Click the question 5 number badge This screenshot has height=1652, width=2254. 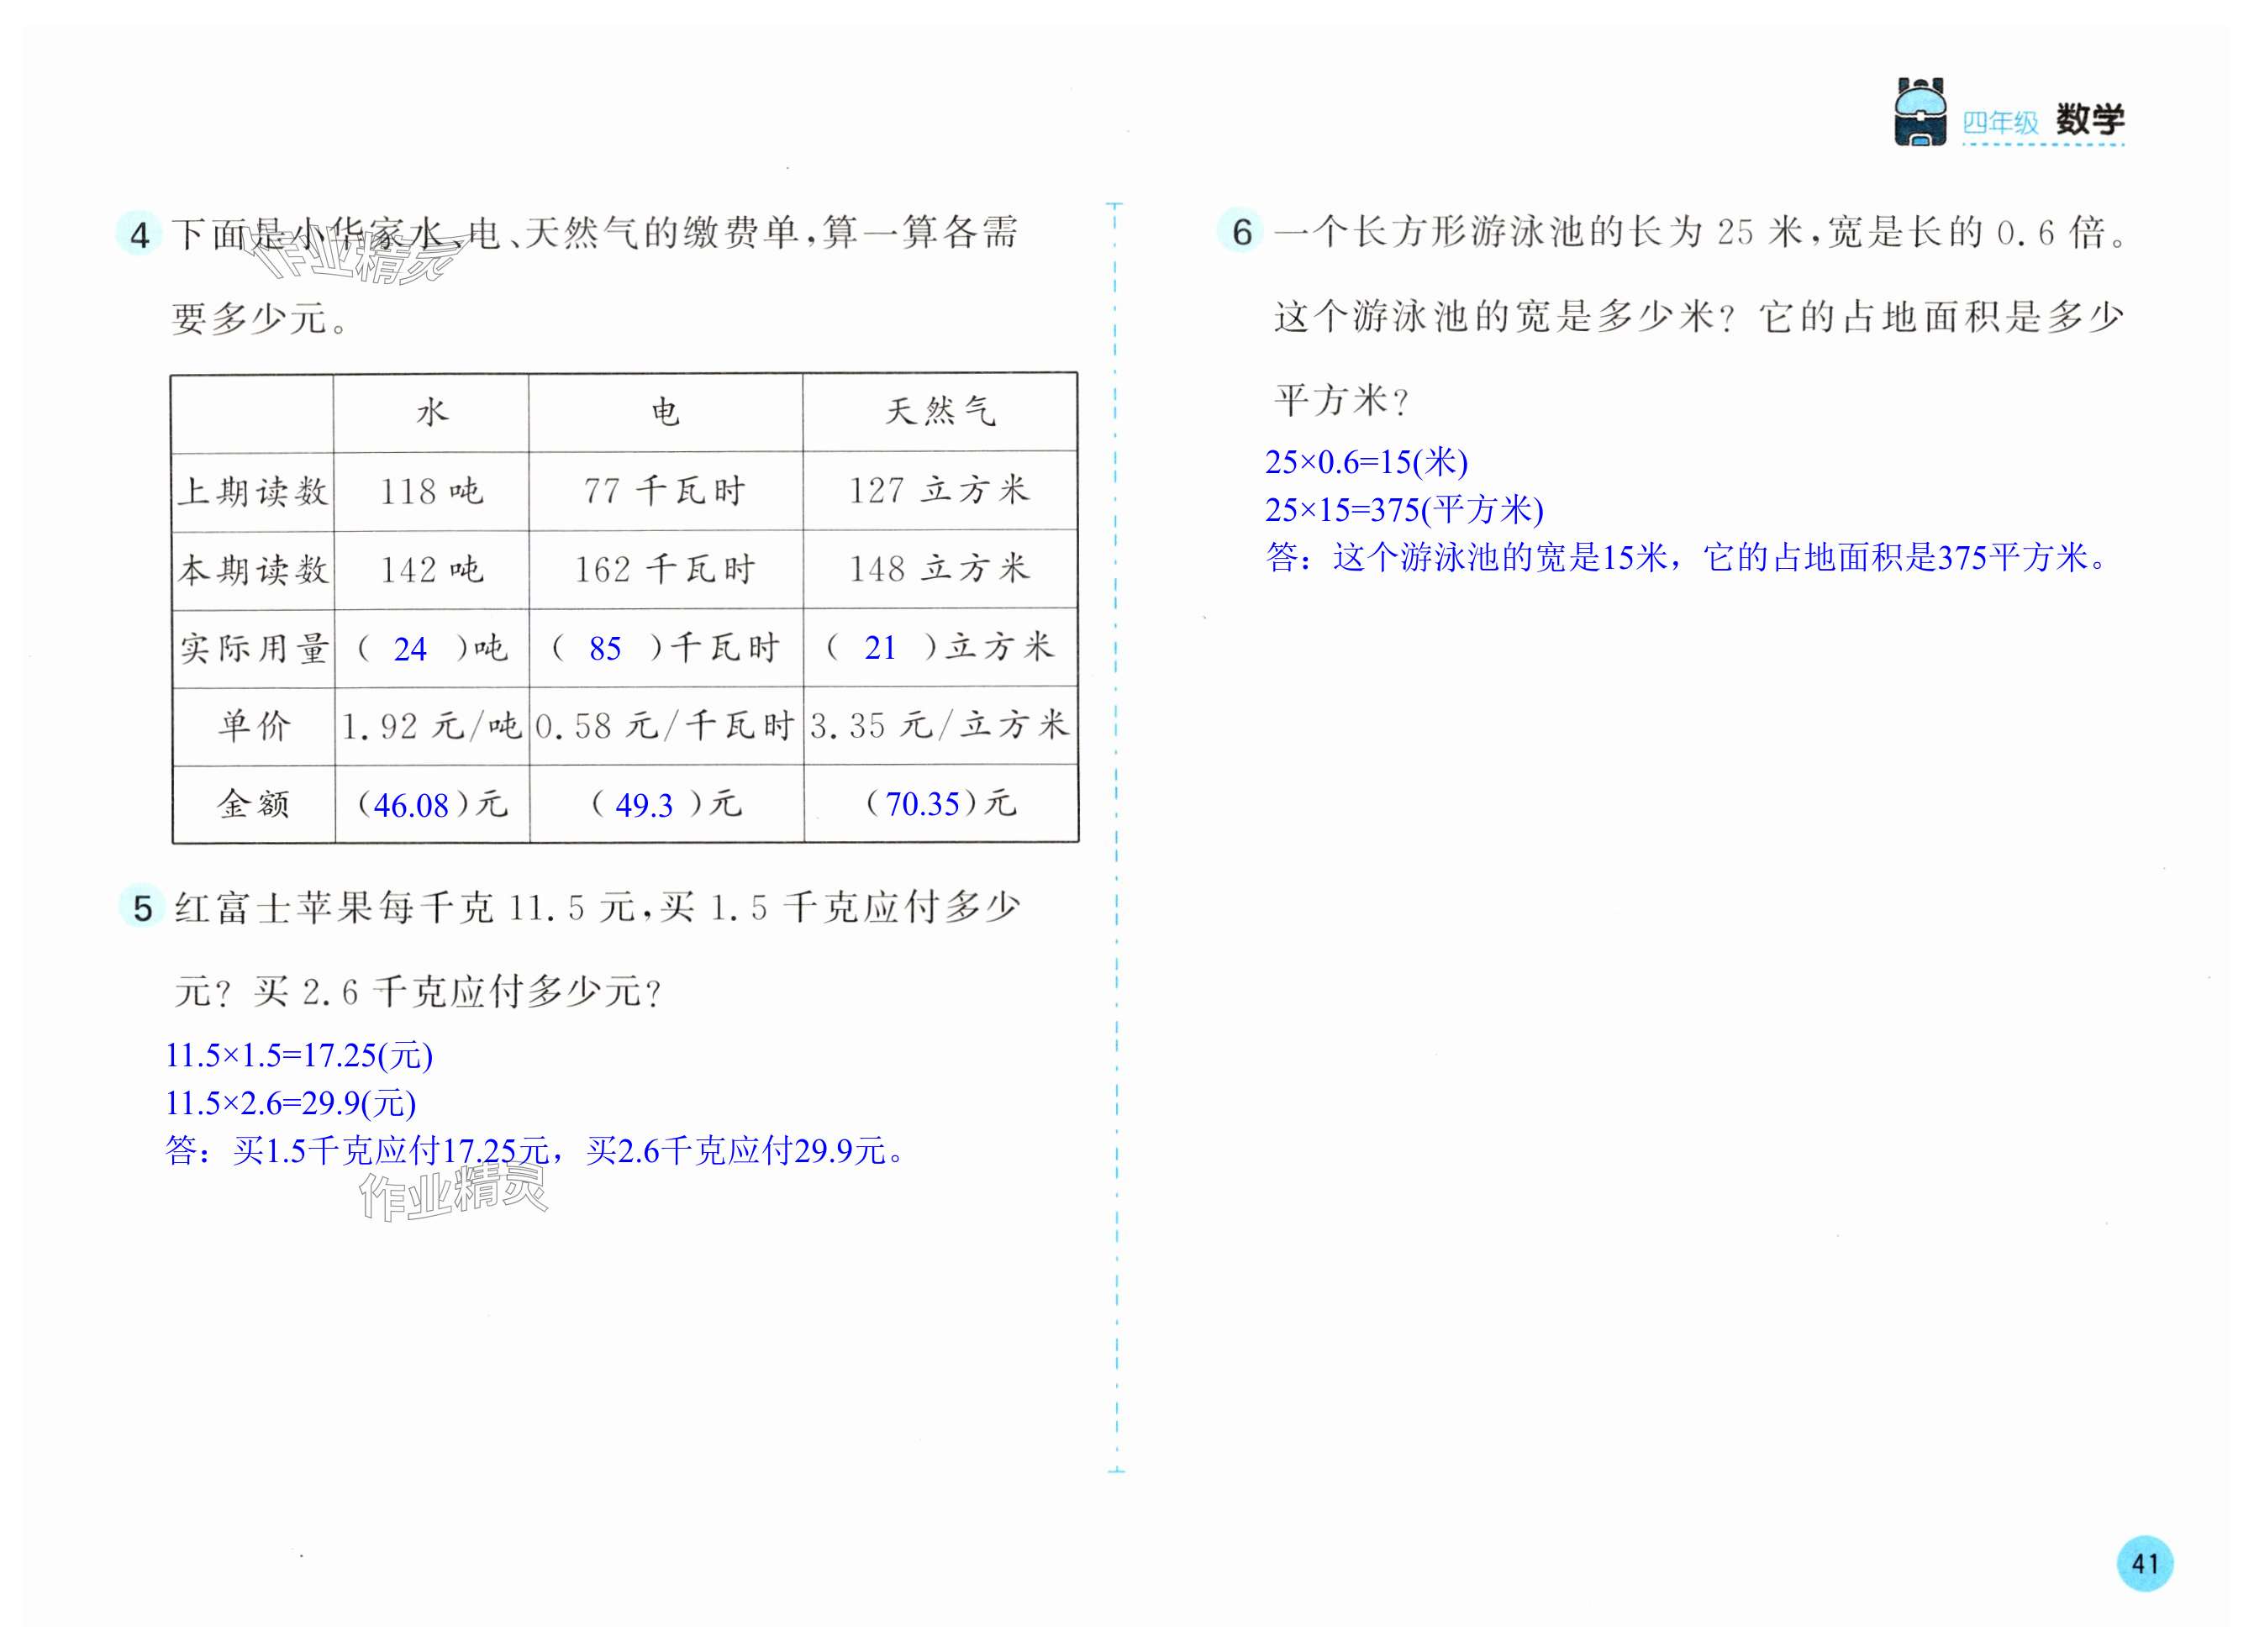143,908
